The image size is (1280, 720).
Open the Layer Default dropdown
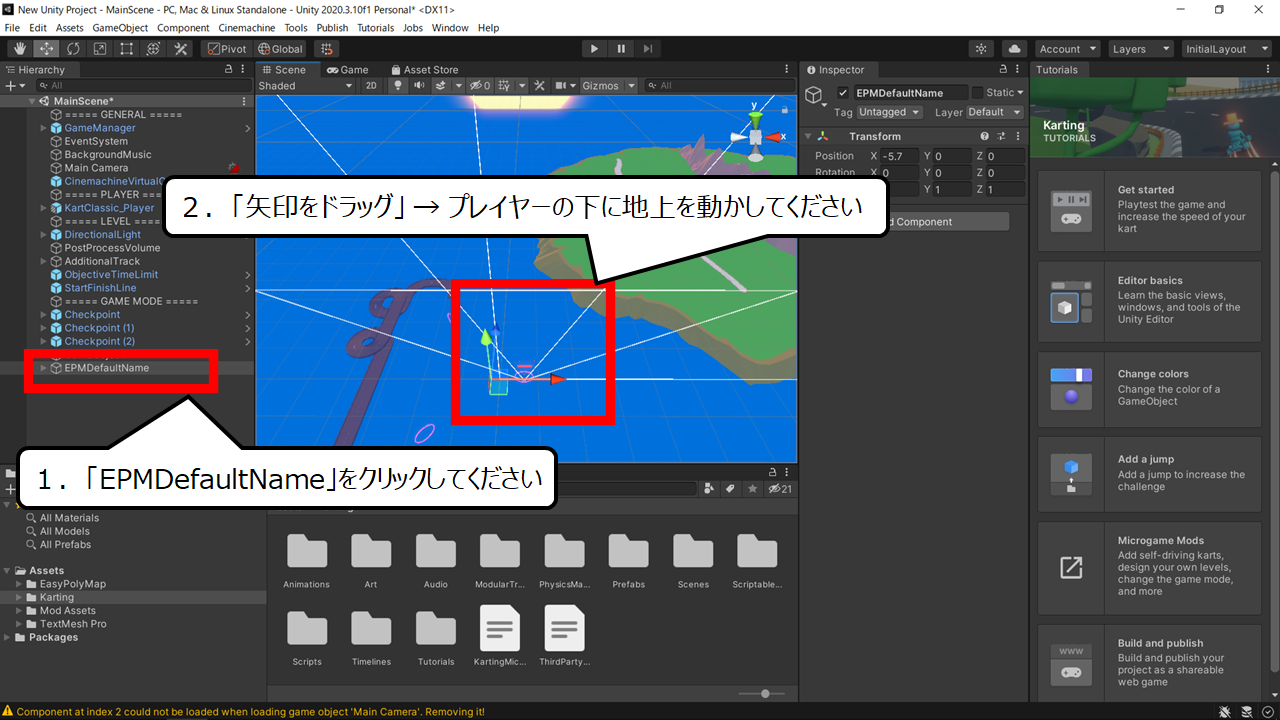[x=994, y=112]
